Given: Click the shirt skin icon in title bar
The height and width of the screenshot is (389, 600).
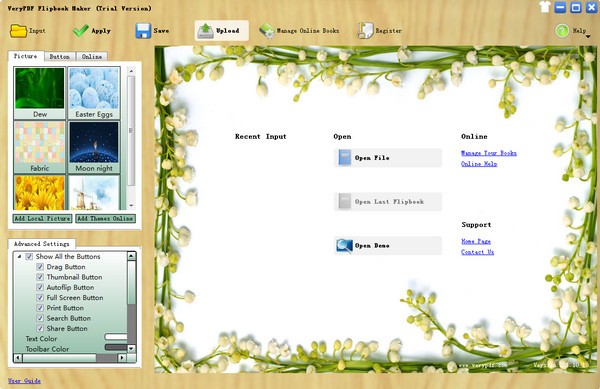Looking at the screenshot, I should point(545,7).
